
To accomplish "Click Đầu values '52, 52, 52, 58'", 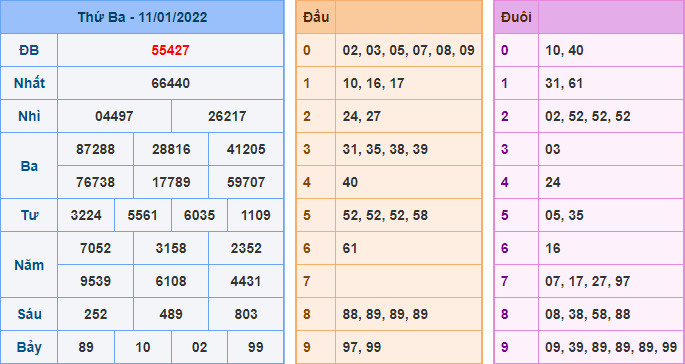I will (x=385, y=215).
